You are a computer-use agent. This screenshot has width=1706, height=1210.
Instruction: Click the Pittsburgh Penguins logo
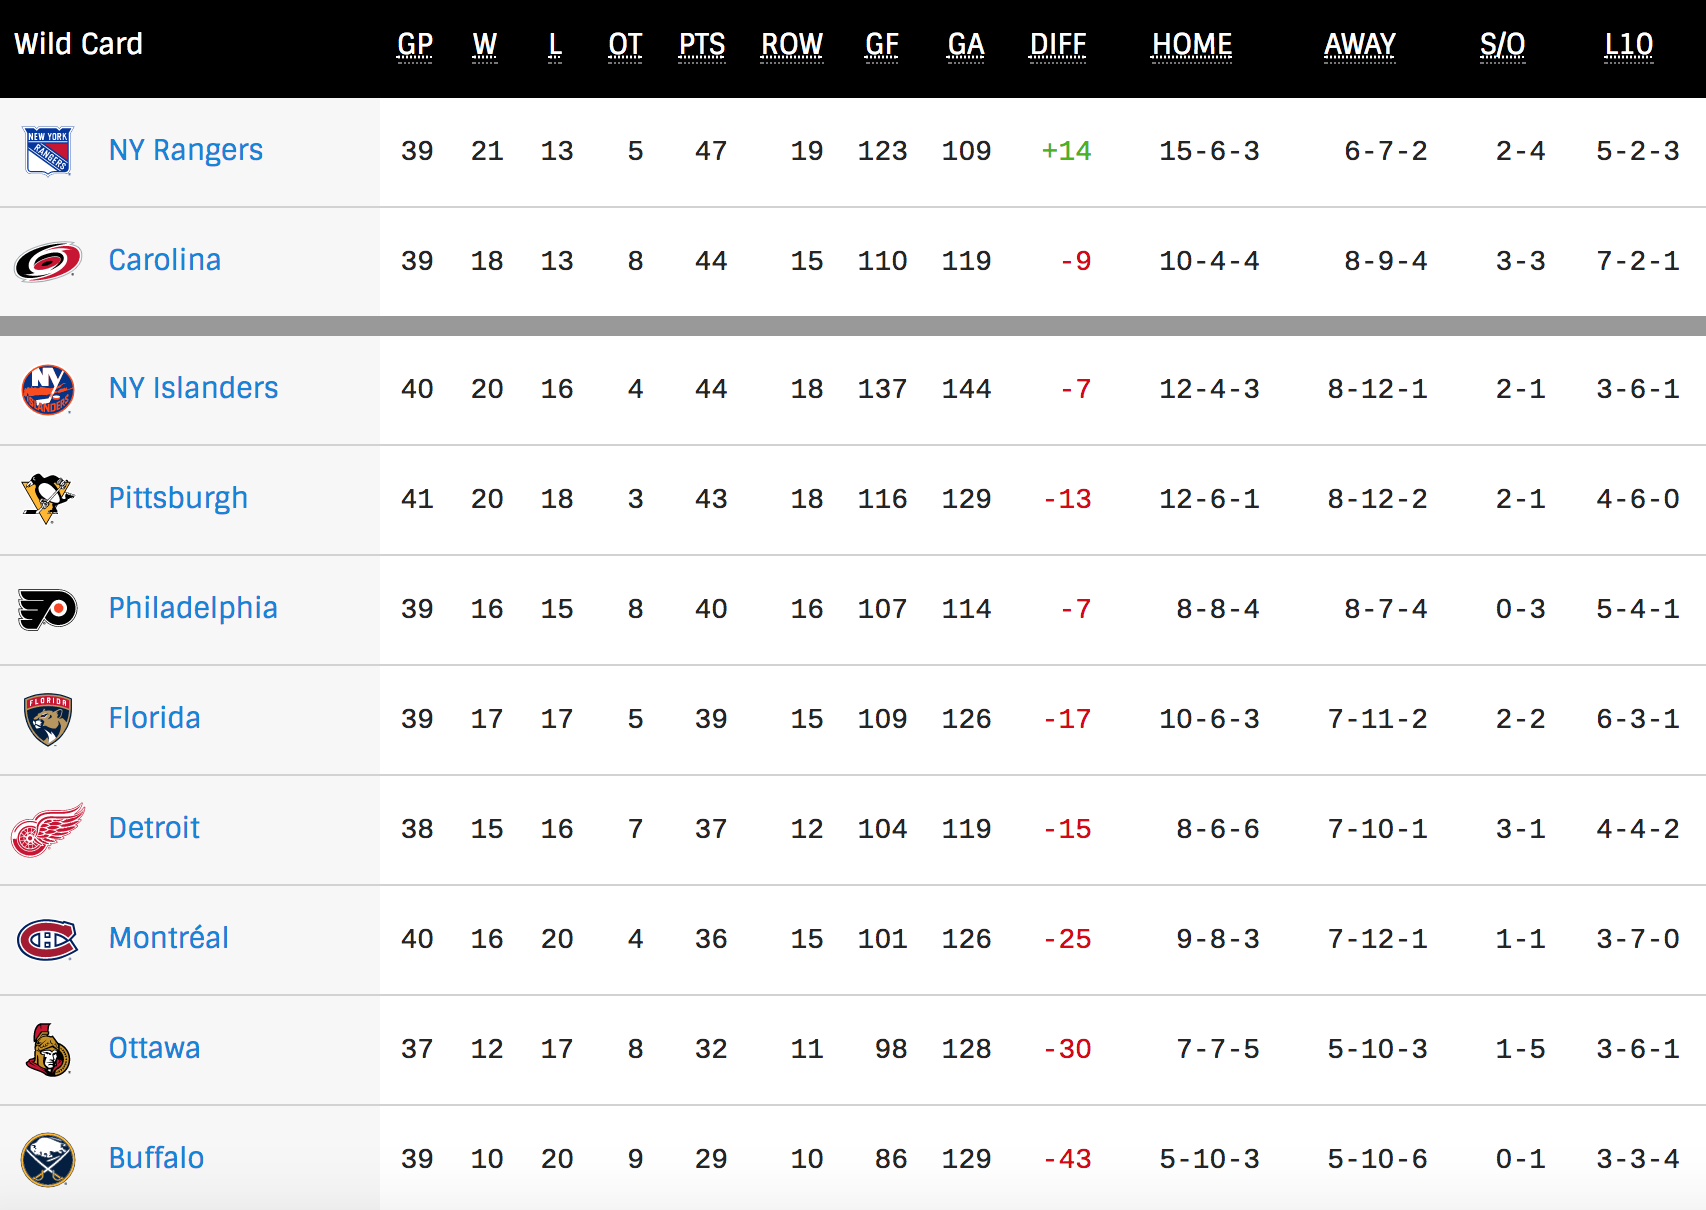(x=47, y=498)
